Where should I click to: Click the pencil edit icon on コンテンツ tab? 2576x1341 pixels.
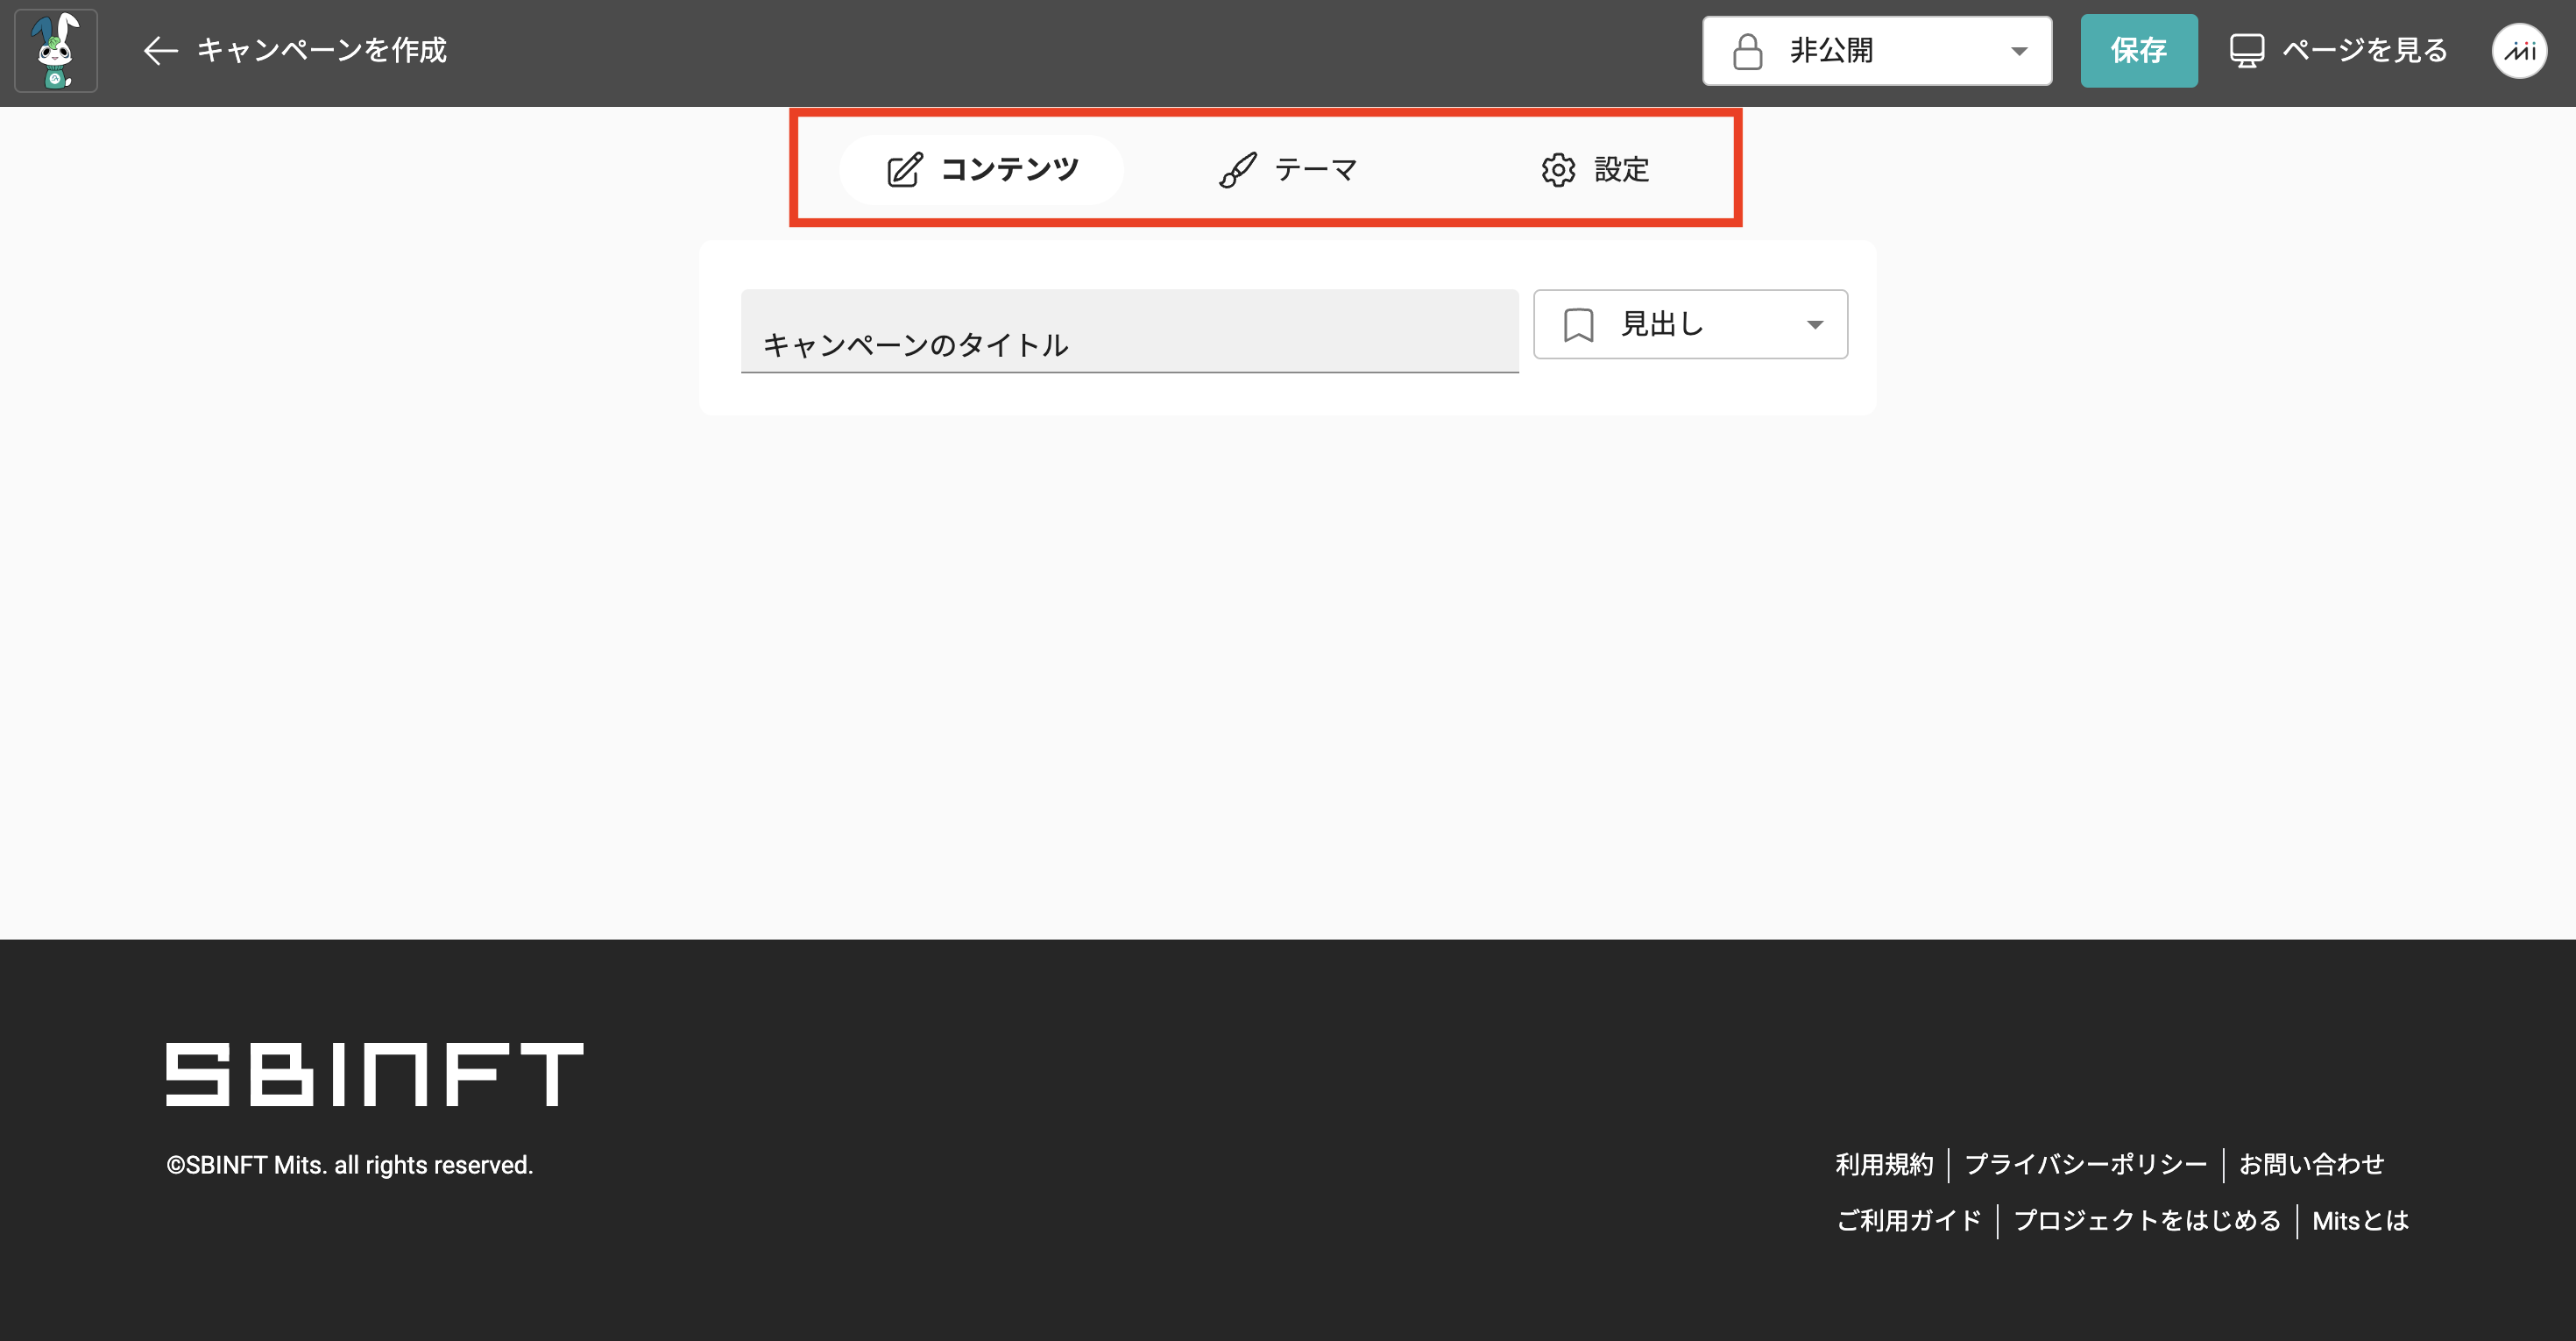(x=905, y=170)
